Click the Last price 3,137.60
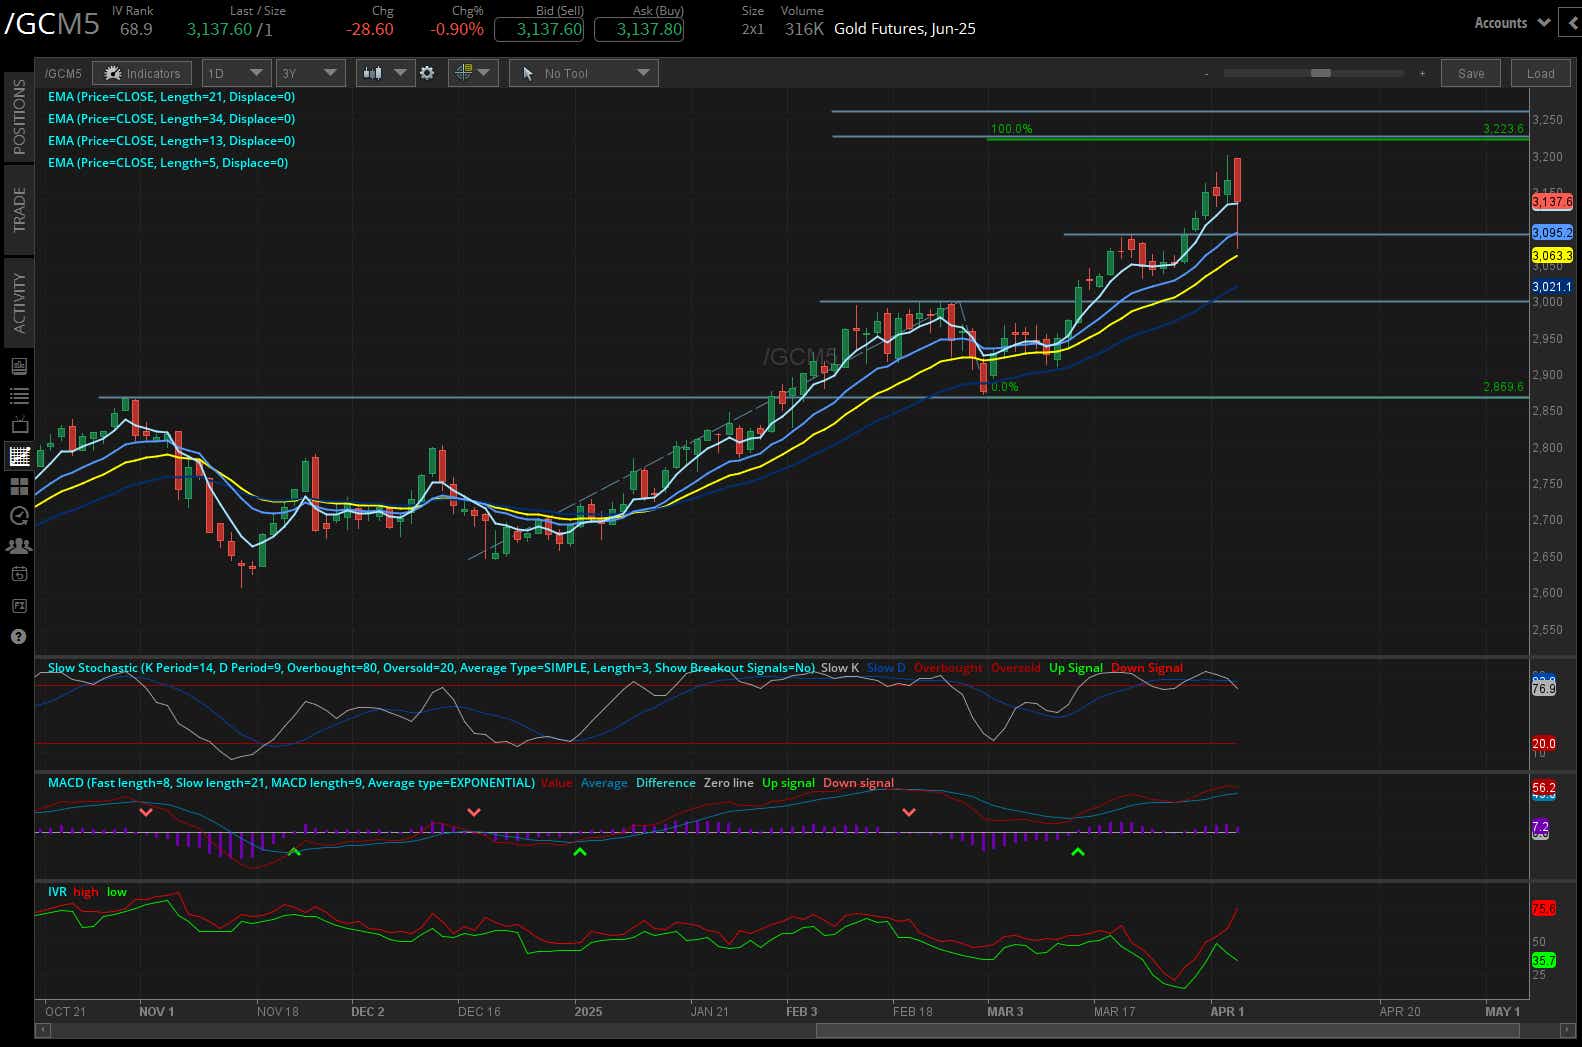The width and height of the screenshot is (1582, 1047). pos(219,29)
